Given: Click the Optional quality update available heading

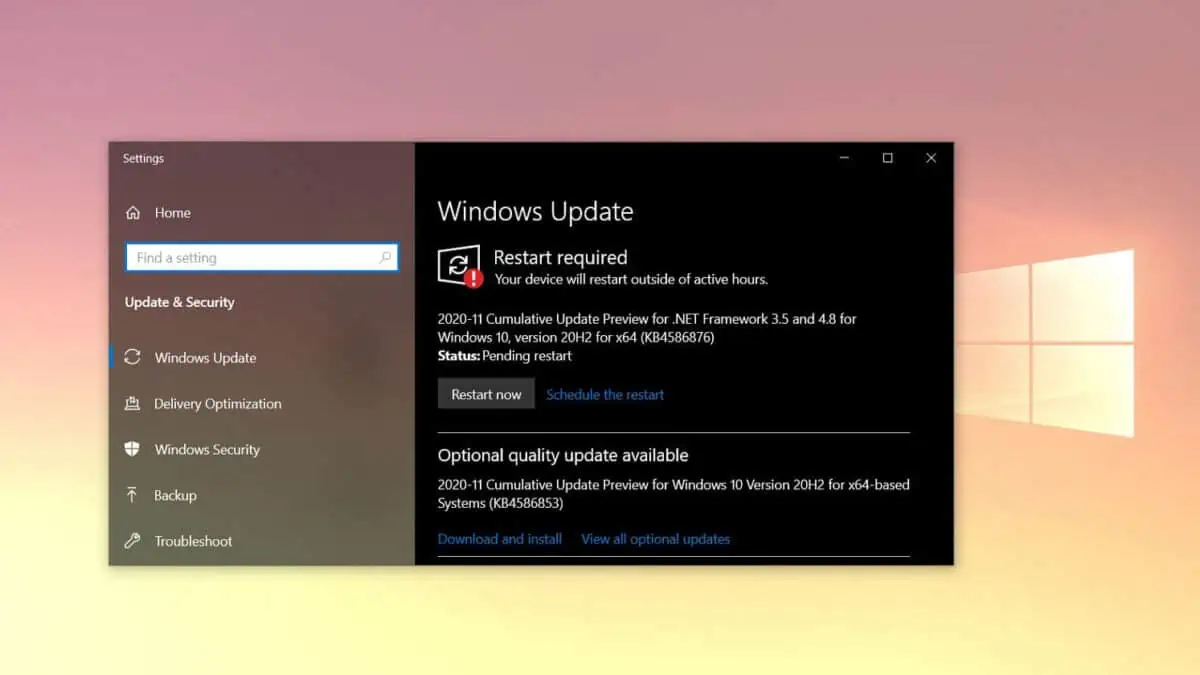Looking at the screenshot, I should pos(563,455).
